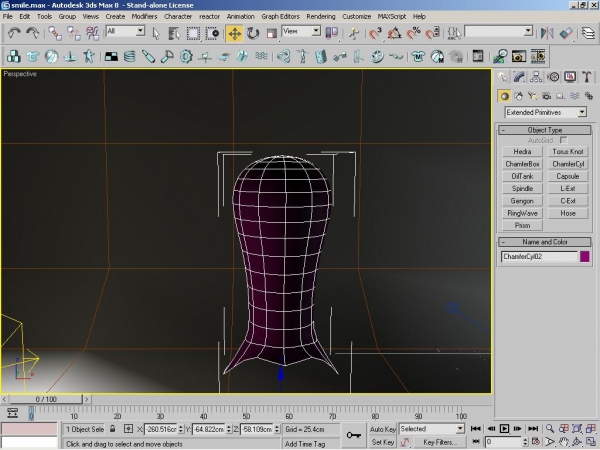Open the Named Selection Sets dropdown
The width and height of the screenshot is (600, 450).
[x=499, y=31]
